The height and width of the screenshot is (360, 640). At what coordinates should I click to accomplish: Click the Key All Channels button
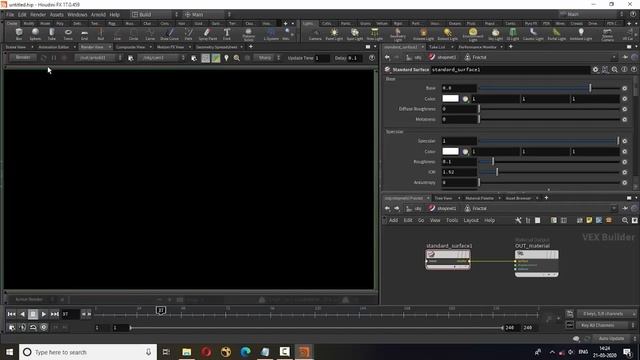(603, 325)
